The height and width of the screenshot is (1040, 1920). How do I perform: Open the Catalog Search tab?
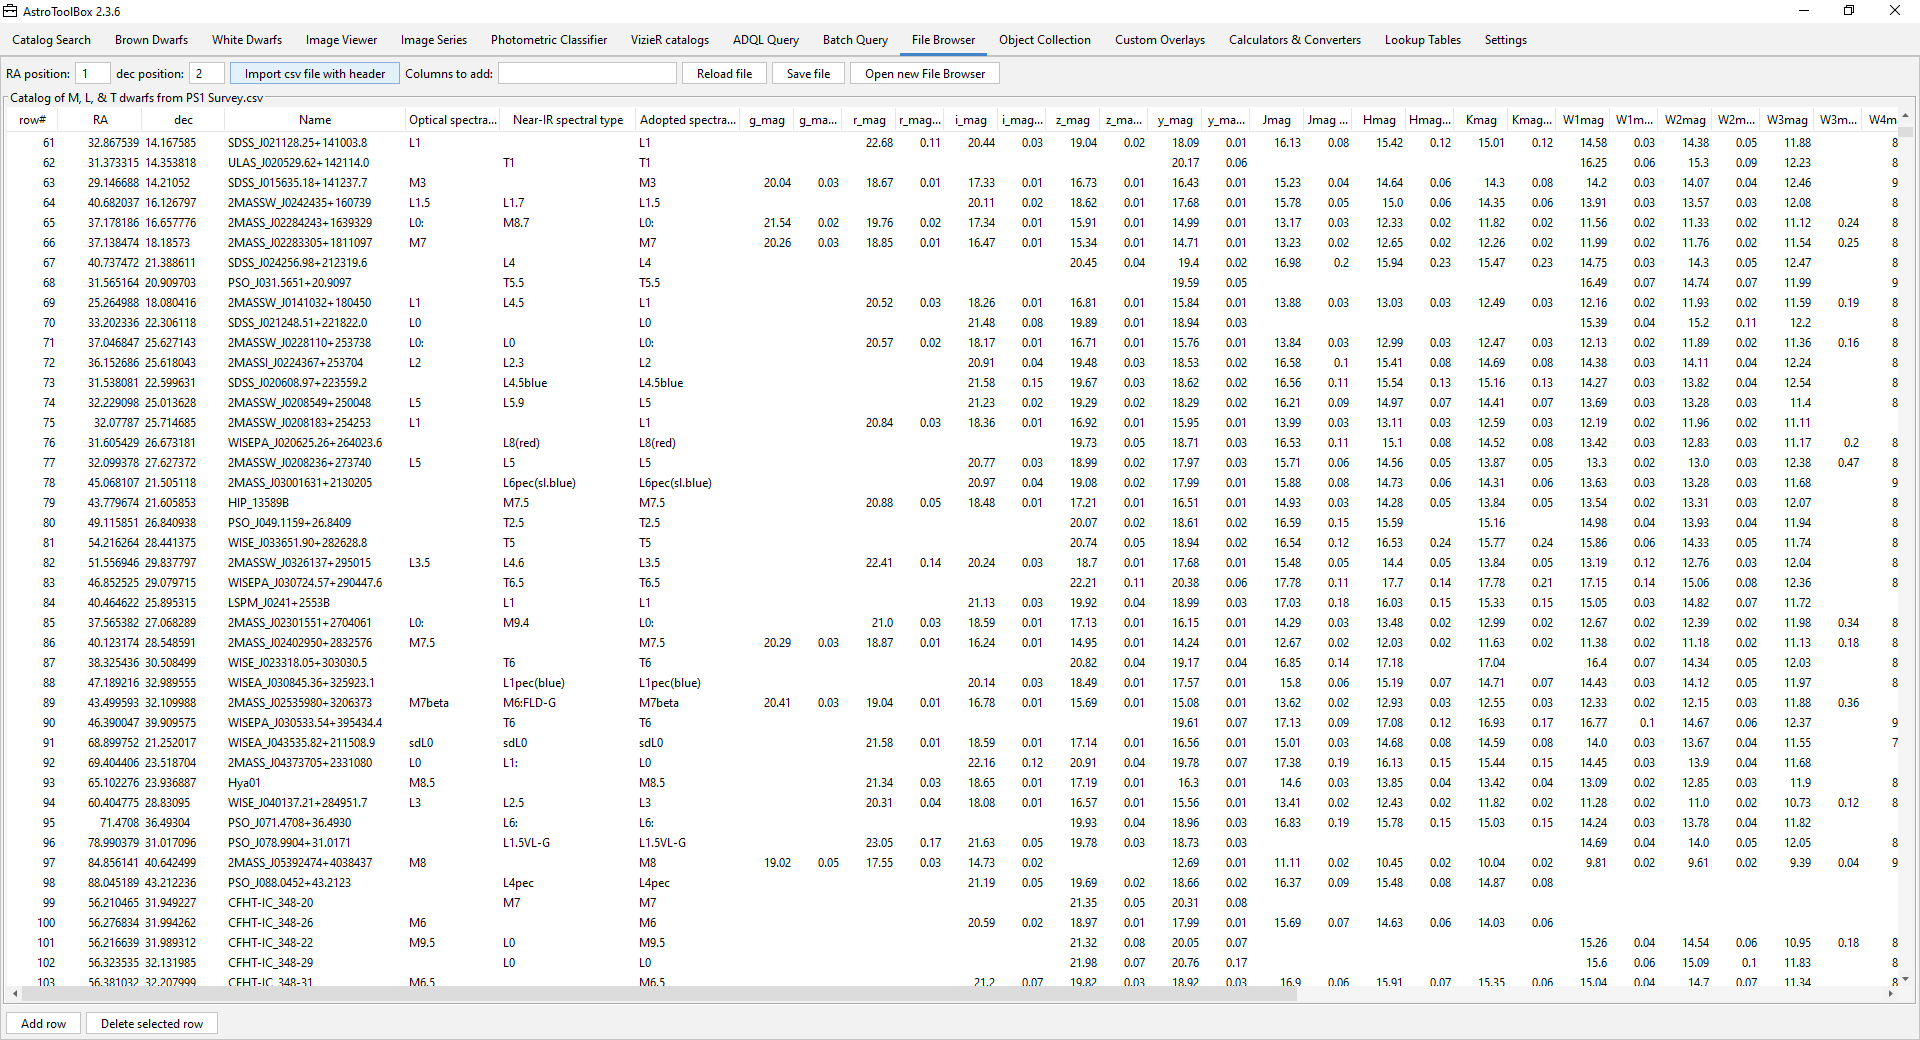point(51,40)
